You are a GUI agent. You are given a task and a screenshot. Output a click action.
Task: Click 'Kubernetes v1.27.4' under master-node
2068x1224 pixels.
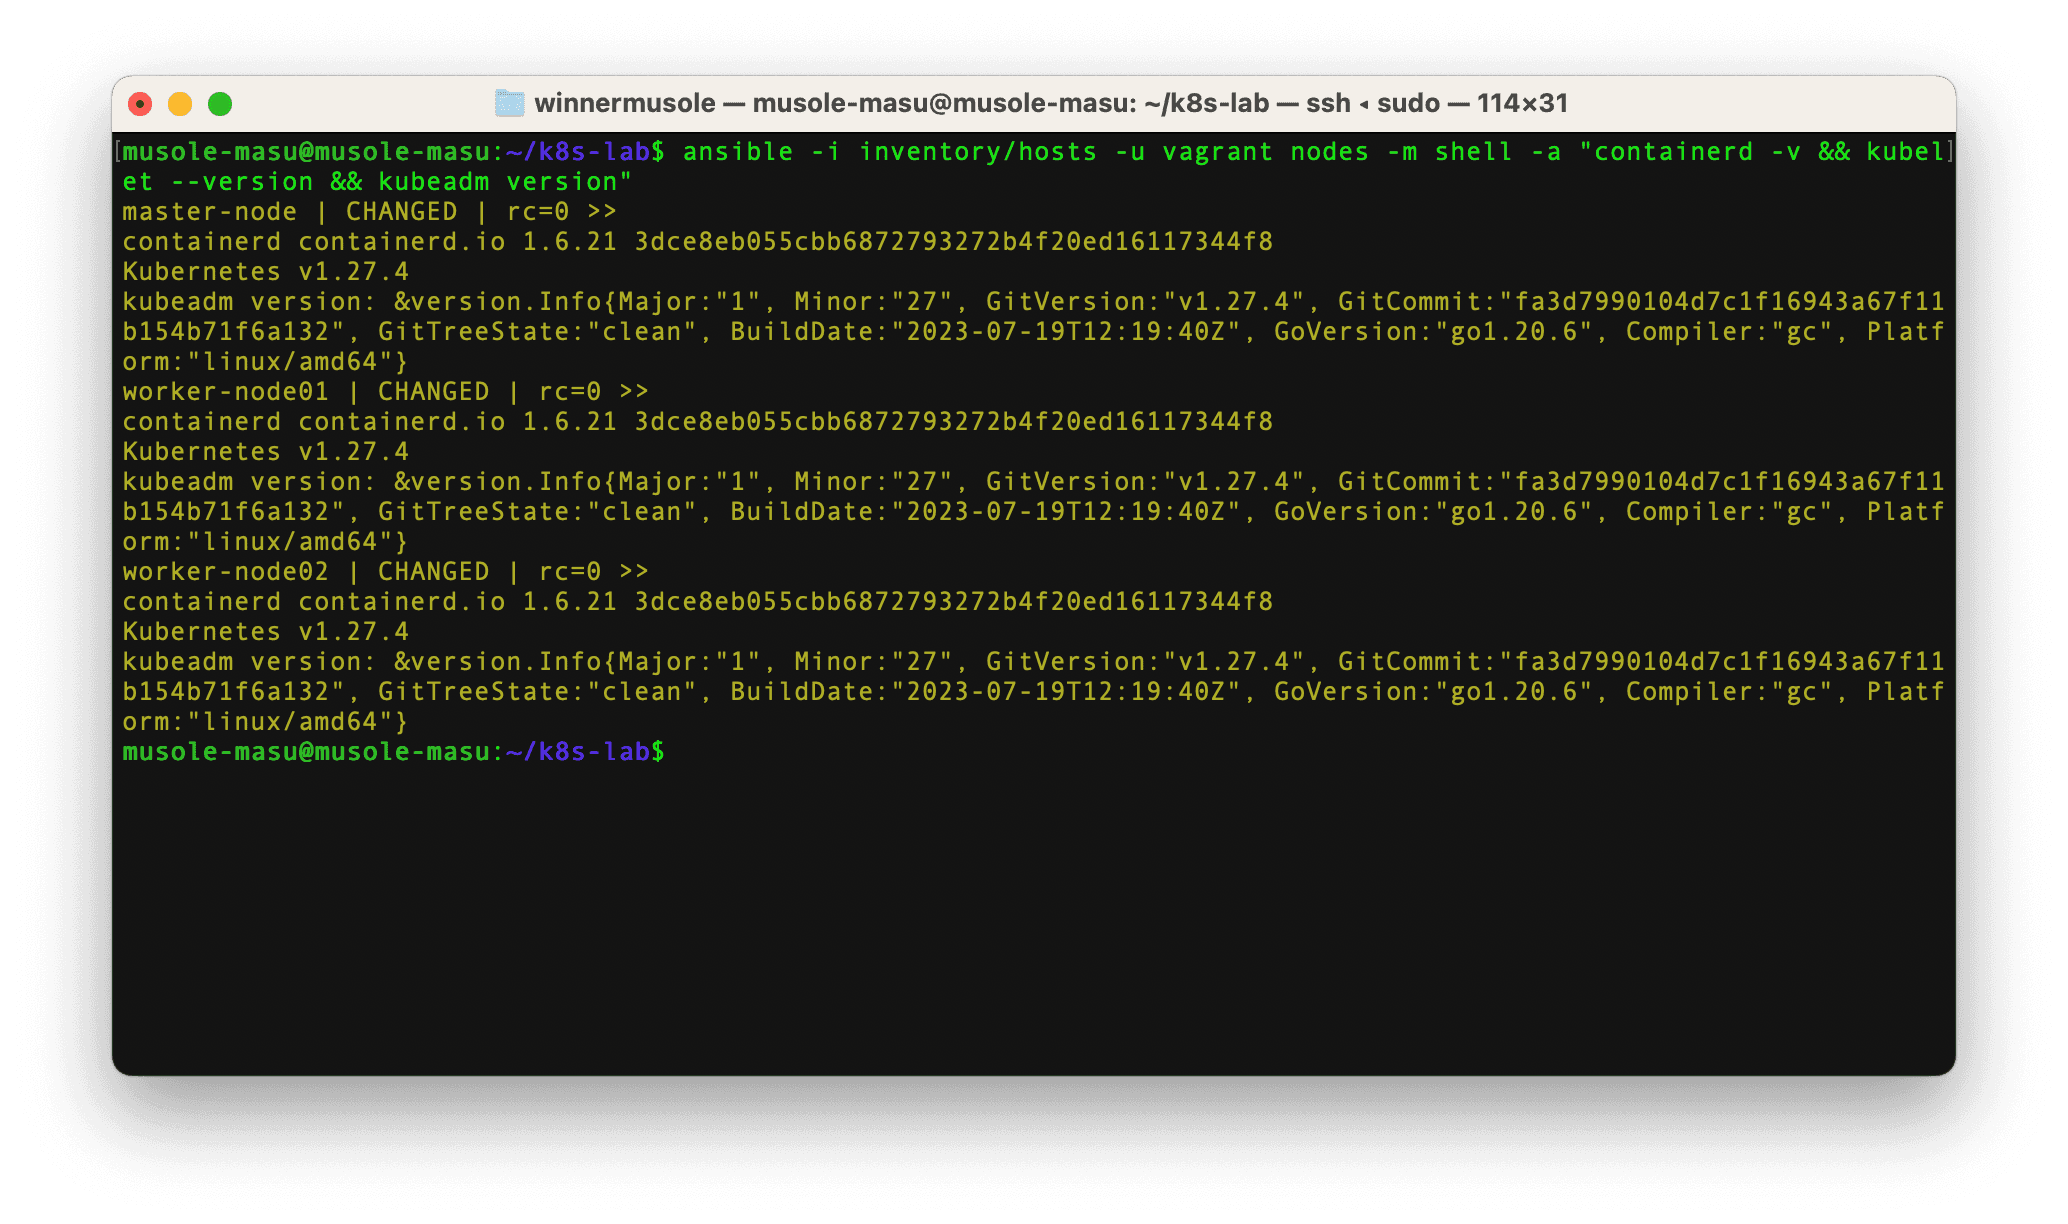point(265,272)
